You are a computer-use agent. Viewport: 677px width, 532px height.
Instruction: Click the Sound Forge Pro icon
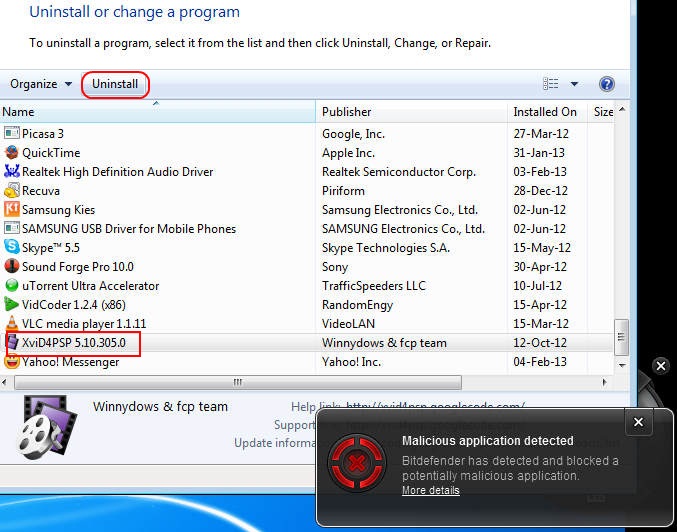[x=12, y=266]
